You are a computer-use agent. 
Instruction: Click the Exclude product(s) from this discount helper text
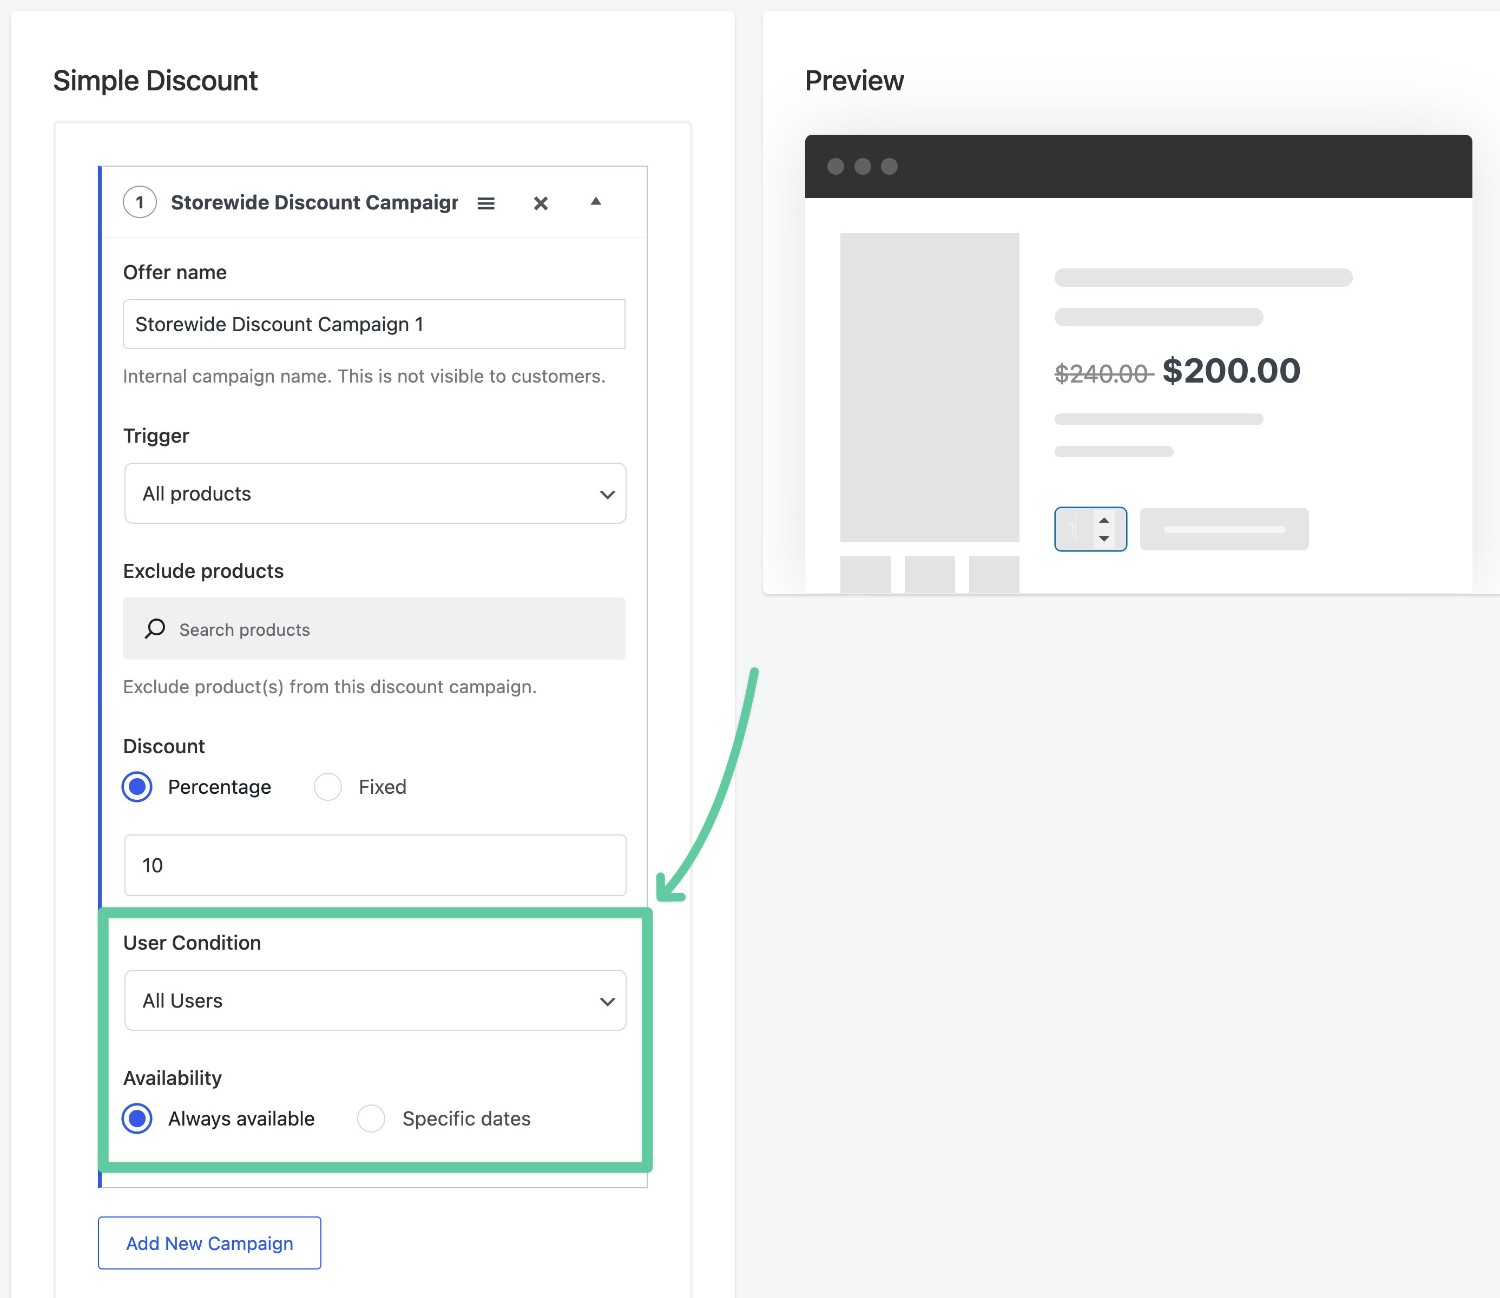[330, 687]
